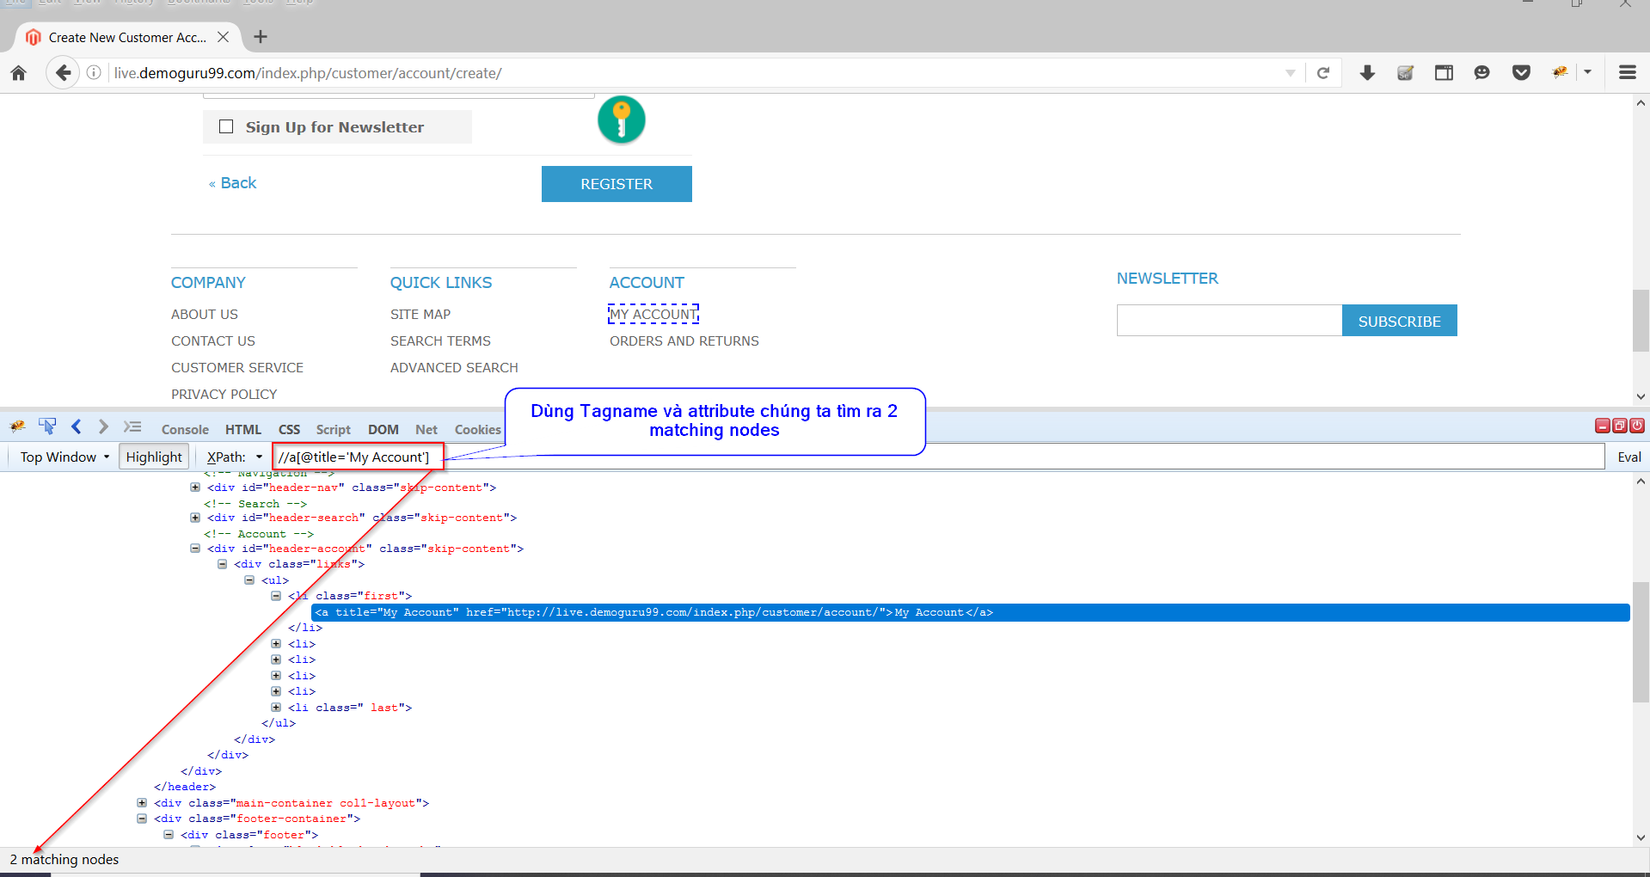The height and width of the screenshot is (877, 1650).
Task: Open a new browser tab
Action: coord(260,37)
